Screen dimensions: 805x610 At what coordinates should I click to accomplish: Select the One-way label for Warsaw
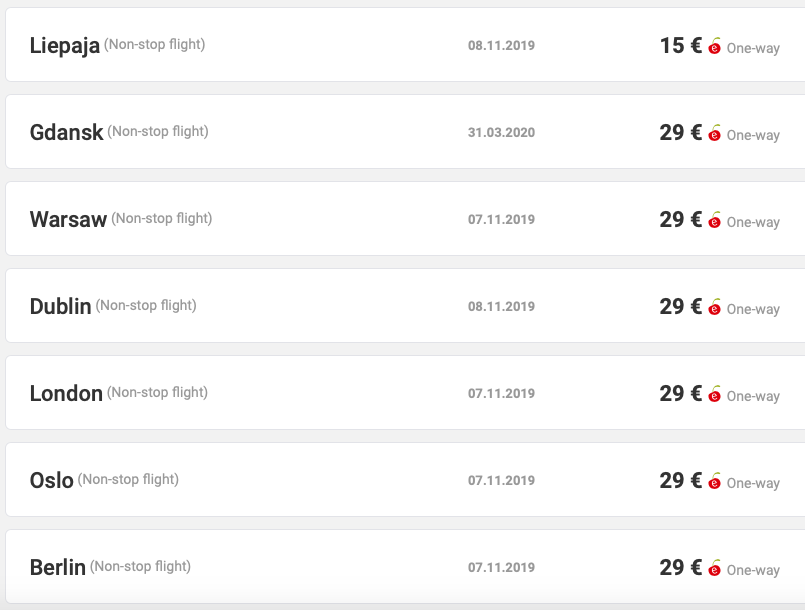click(x=753, y=222)
